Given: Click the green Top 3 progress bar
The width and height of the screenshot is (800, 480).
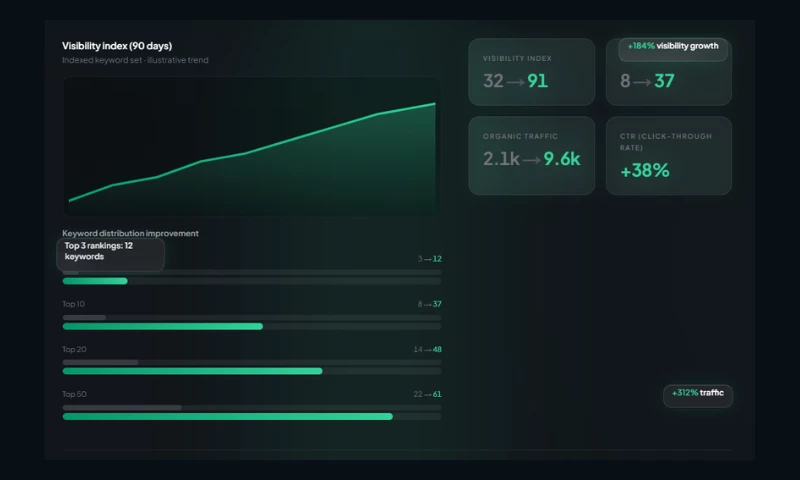Looking at the screenshot, I should [95, 281].
